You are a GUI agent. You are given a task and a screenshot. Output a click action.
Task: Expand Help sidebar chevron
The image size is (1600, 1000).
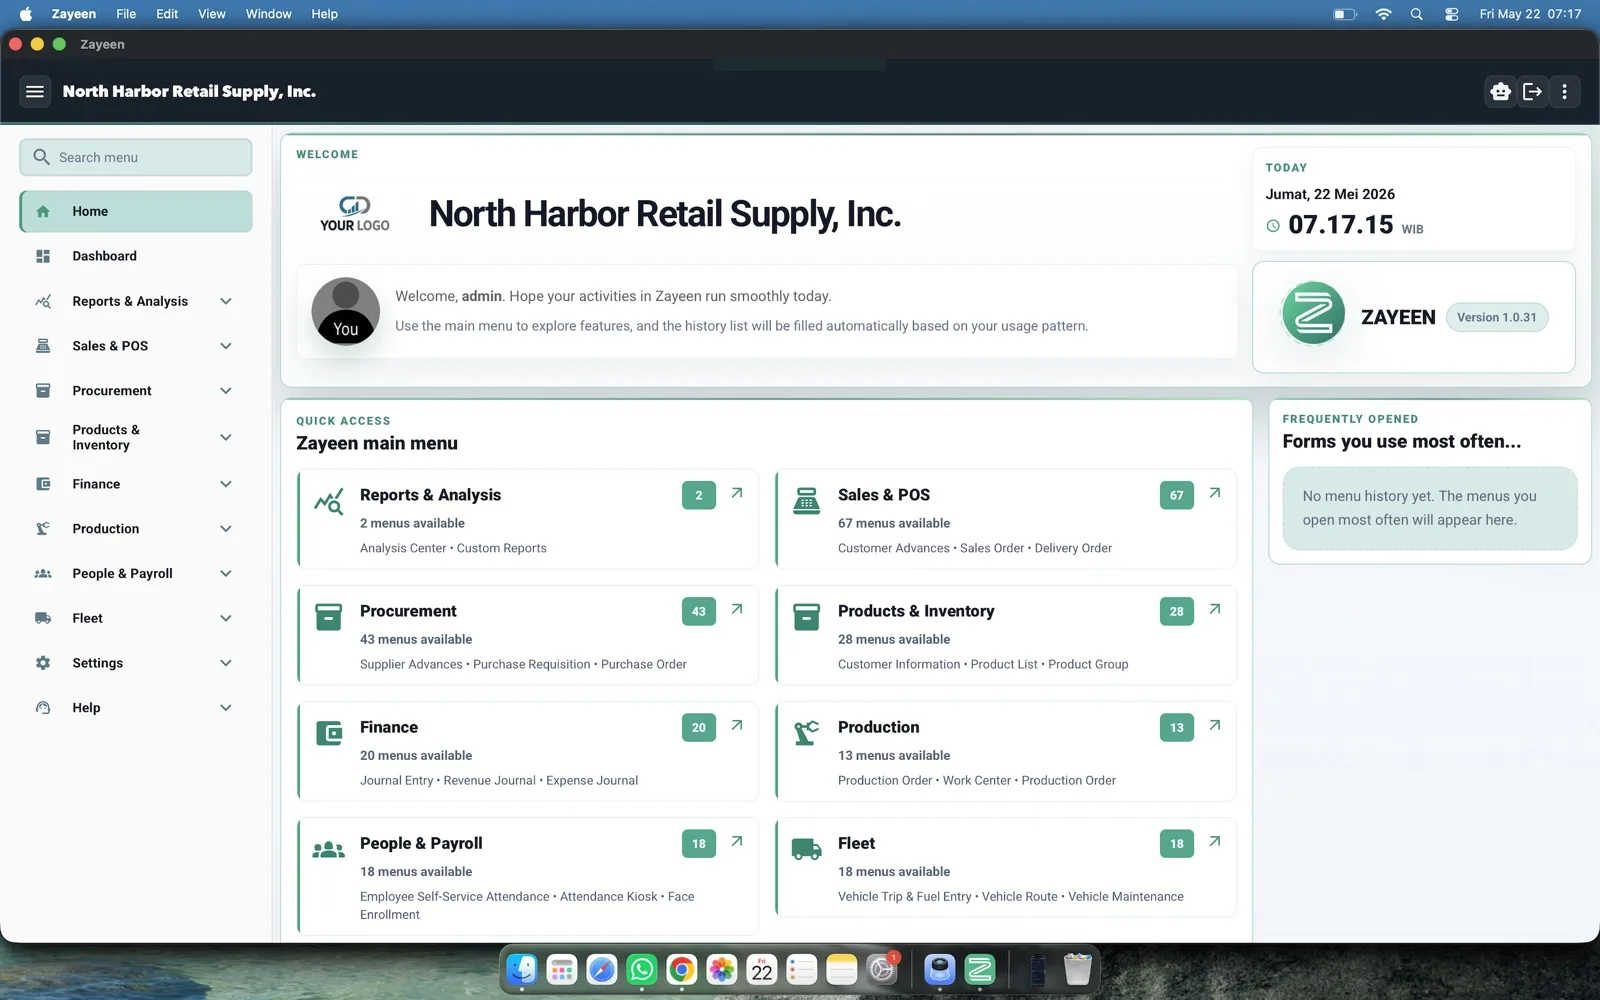226,708
